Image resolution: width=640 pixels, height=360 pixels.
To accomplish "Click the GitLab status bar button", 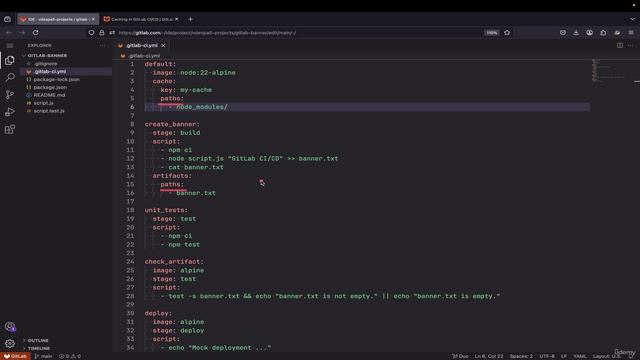I will pyautogui.click(x=16, y=356).
